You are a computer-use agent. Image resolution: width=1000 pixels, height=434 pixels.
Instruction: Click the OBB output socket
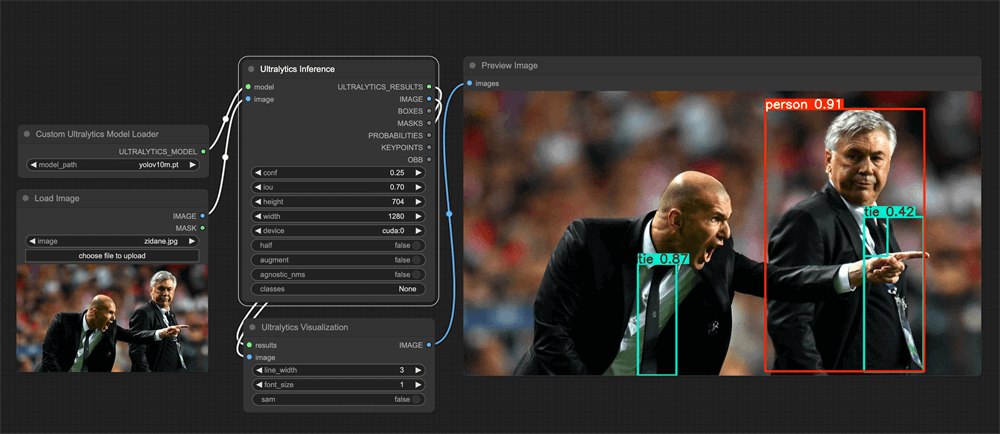point(429,159)
